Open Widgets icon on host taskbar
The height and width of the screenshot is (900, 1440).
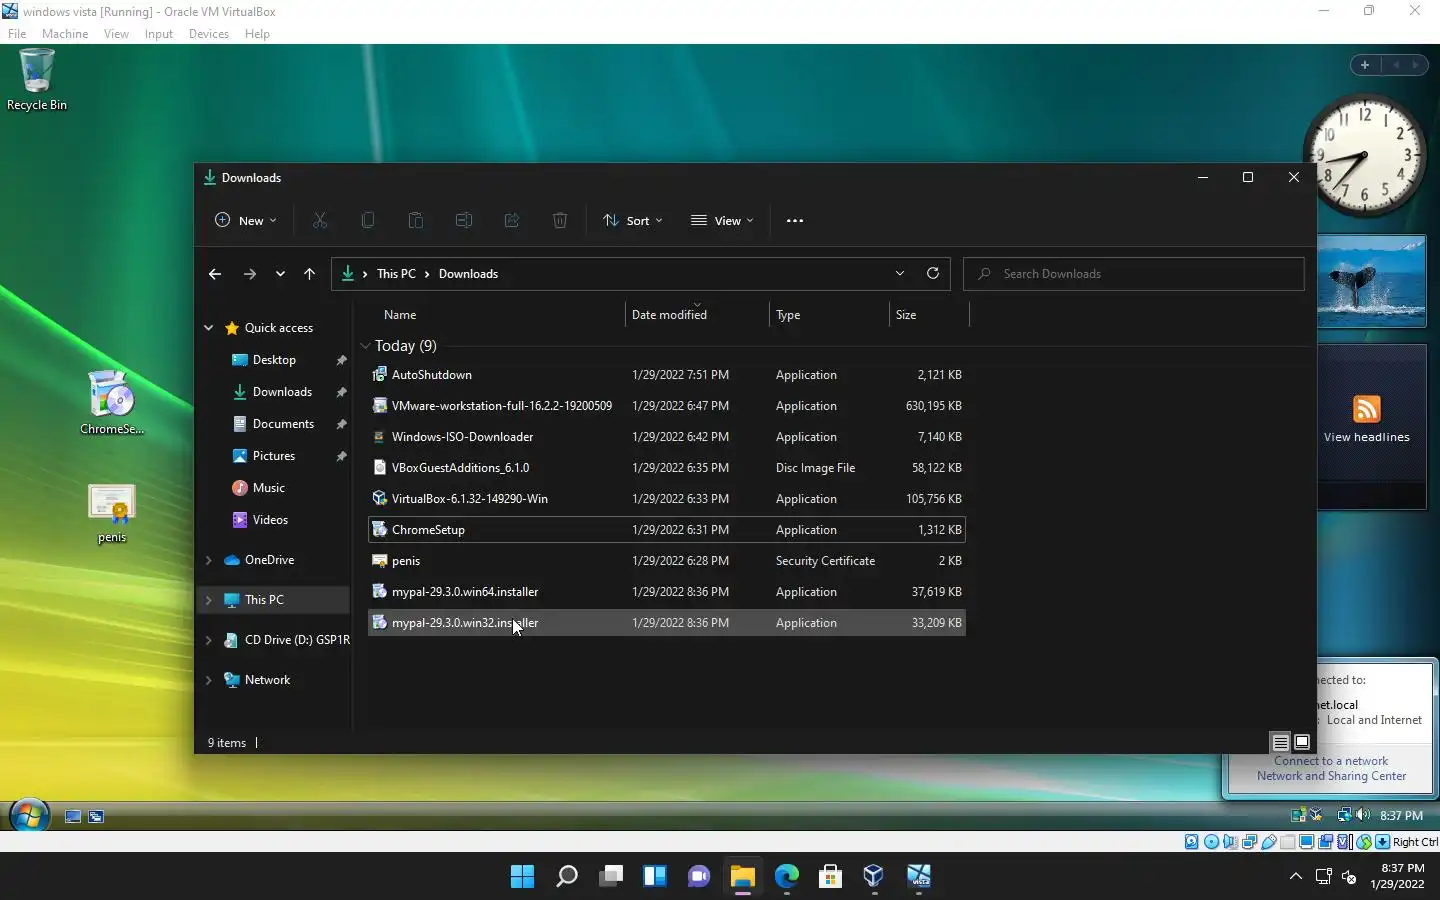655,877
